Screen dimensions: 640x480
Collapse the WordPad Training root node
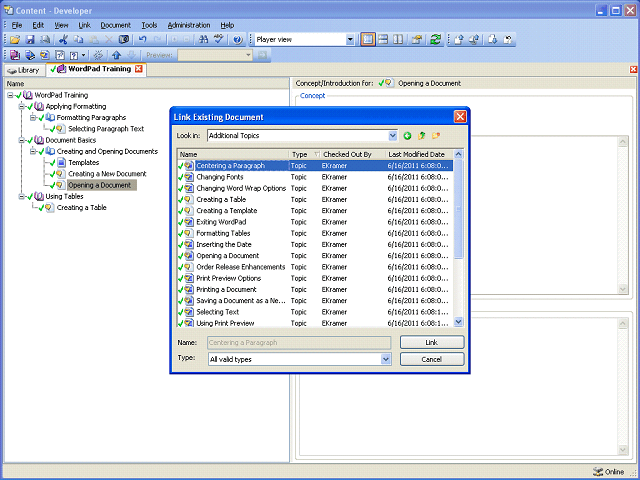click(x=10, y=95)
